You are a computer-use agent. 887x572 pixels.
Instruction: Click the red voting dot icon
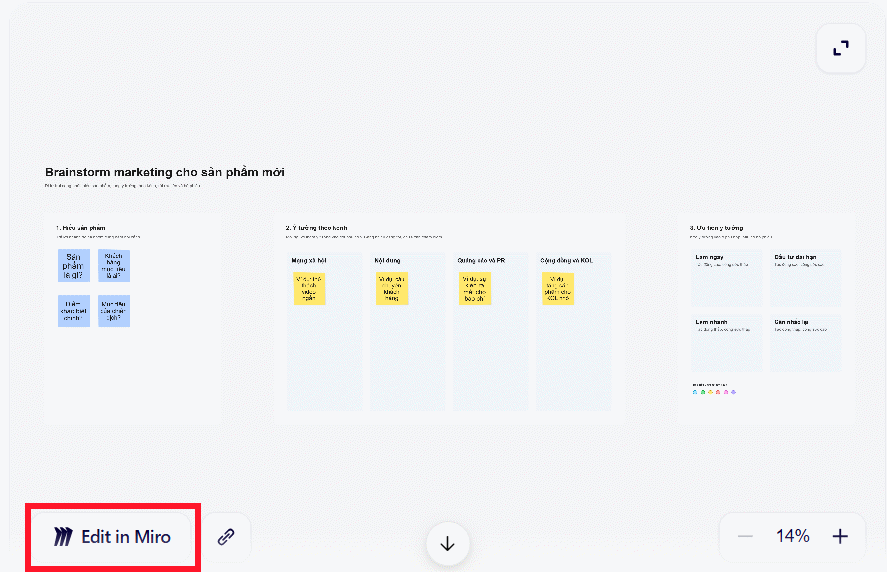(x=718, y=392)
